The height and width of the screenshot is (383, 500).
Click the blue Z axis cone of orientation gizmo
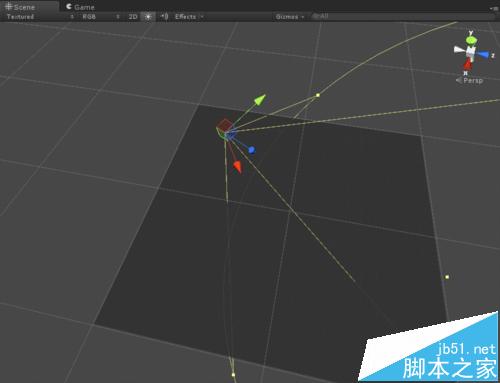pyautogui.click(x=483, y=55)
